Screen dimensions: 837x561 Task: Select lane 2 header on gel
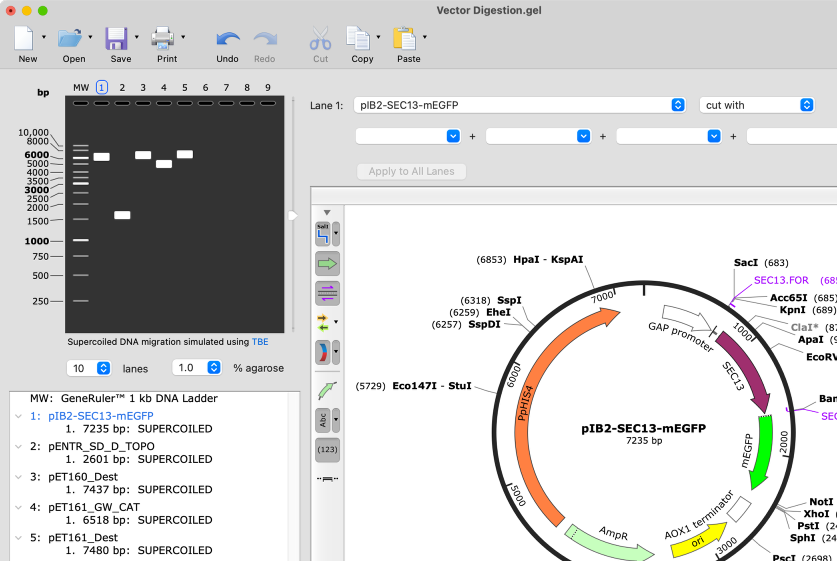click(x=122, y=88)
